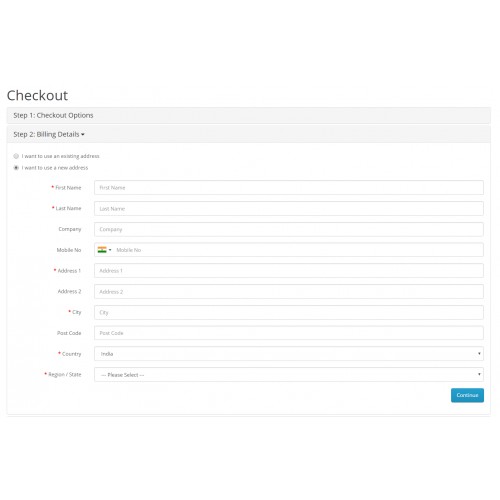Image resolution: width=500 pixels, height=500 pixels.
Task: Click the blue Continue button
Action: coord(467,395)
